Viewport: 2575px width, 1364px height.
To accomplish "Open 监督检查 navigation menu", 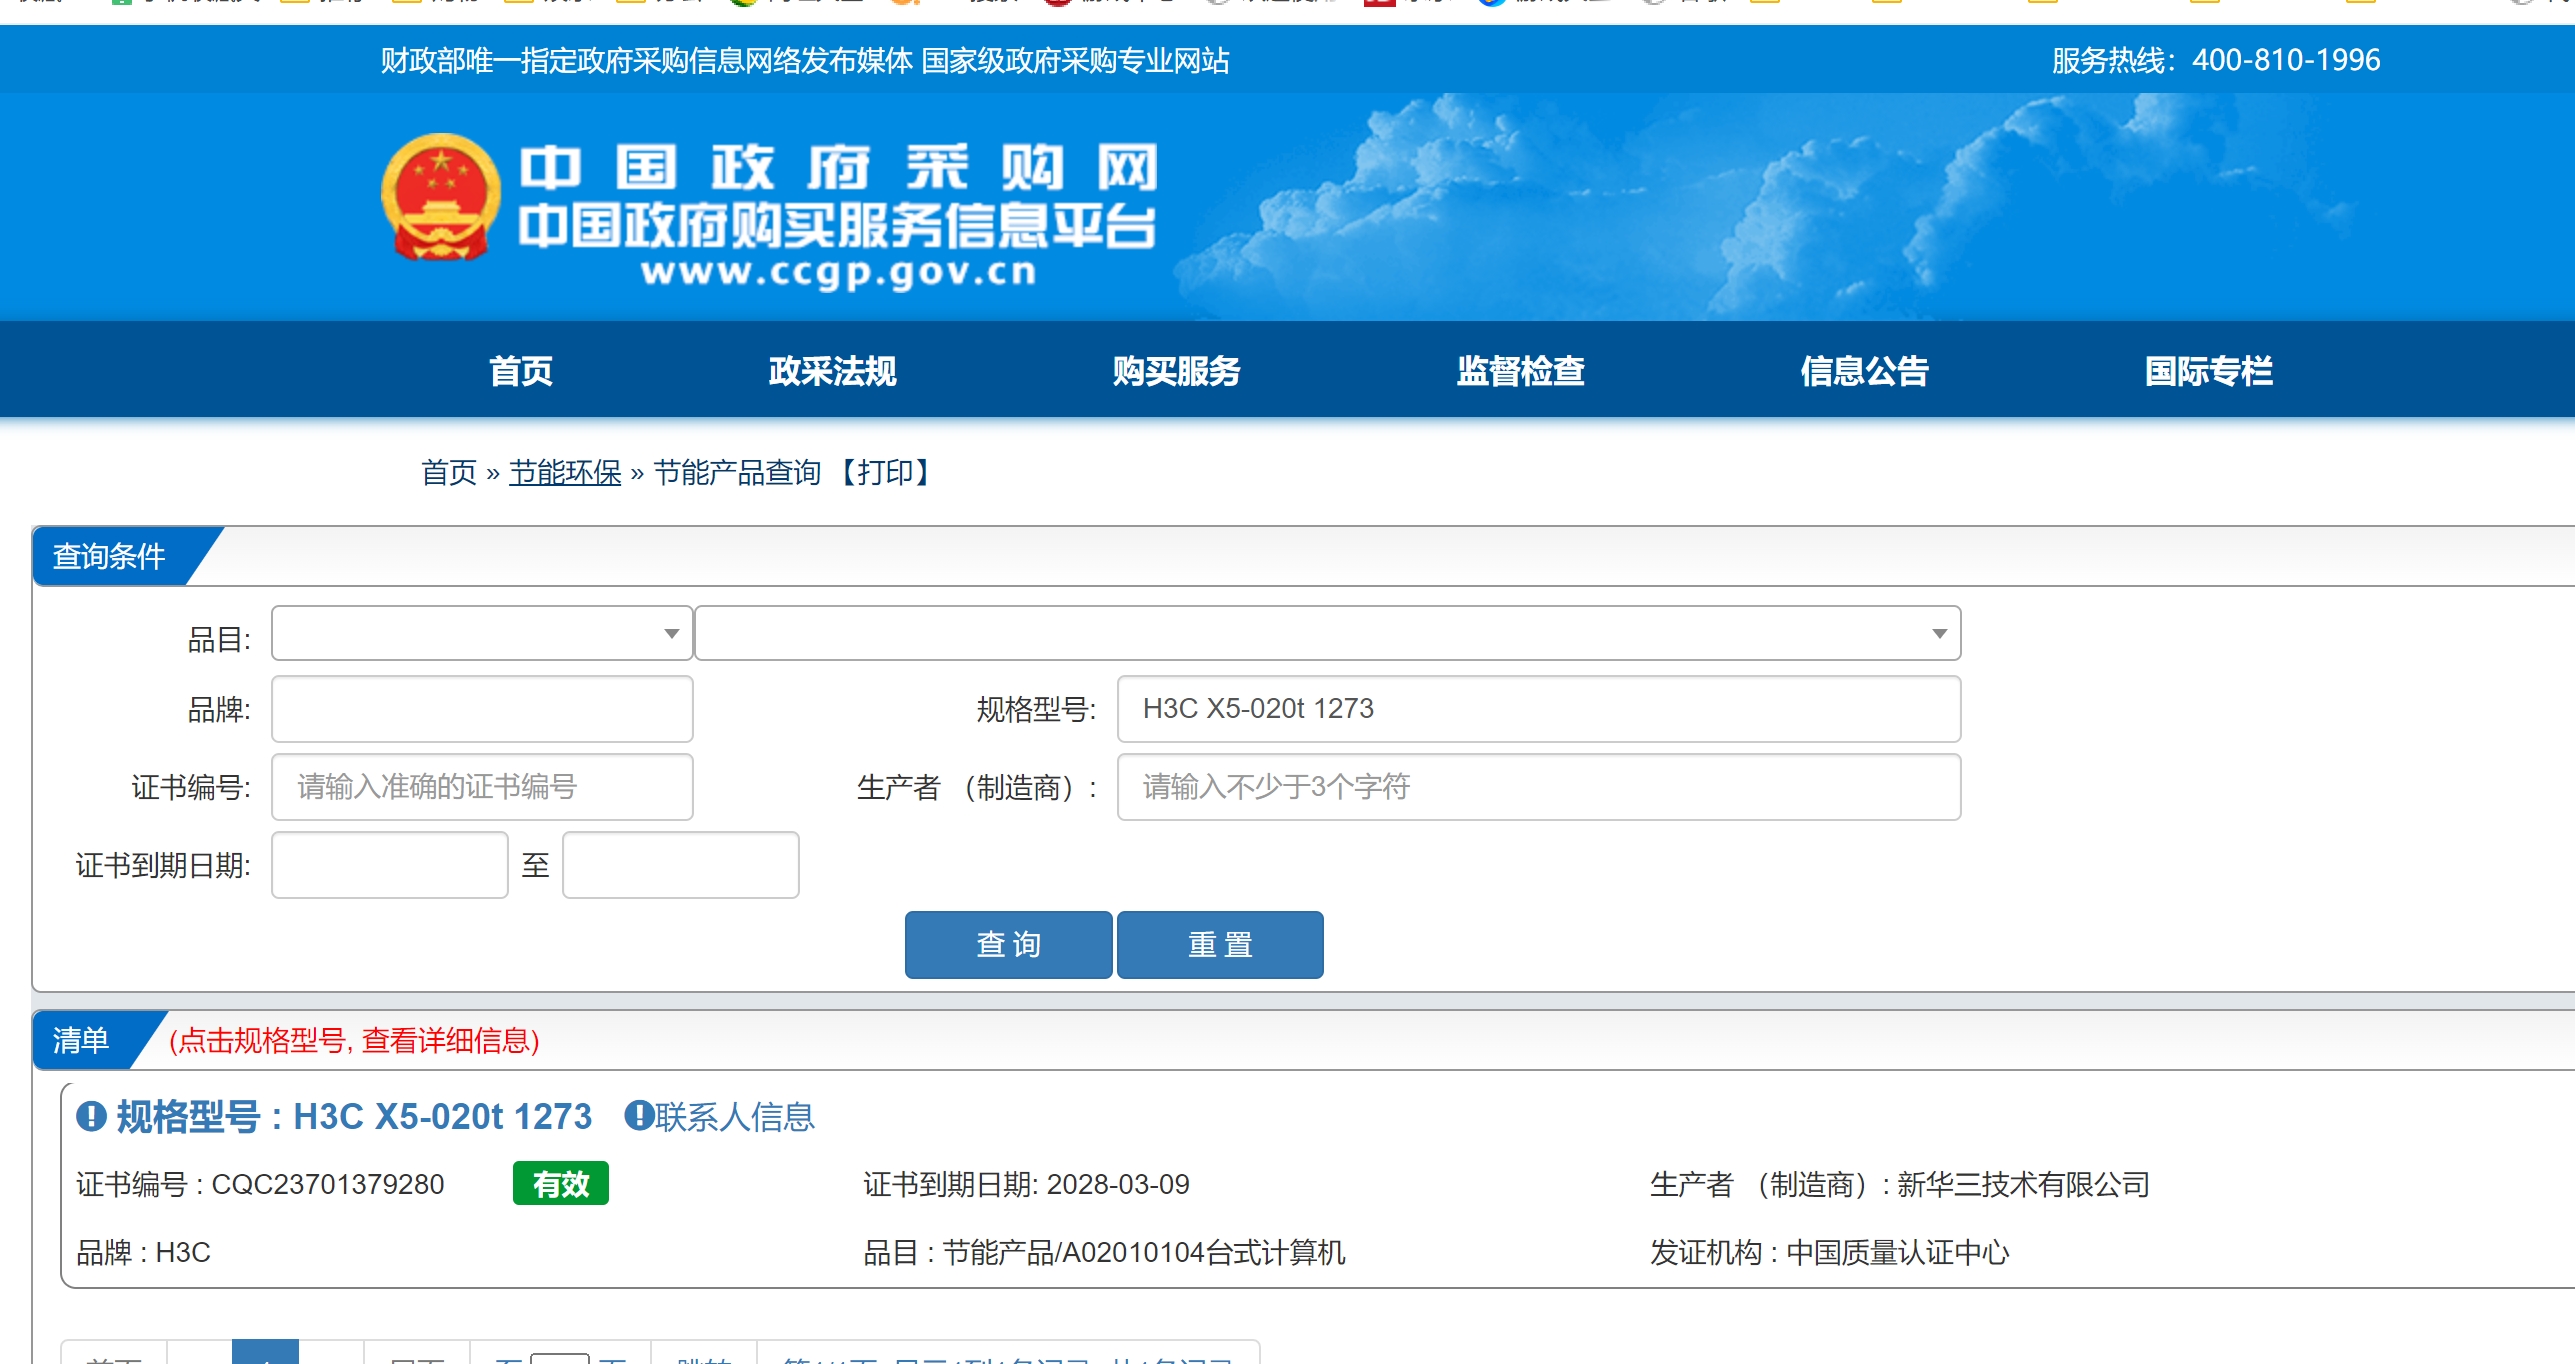I will [x=1520, y=371].
